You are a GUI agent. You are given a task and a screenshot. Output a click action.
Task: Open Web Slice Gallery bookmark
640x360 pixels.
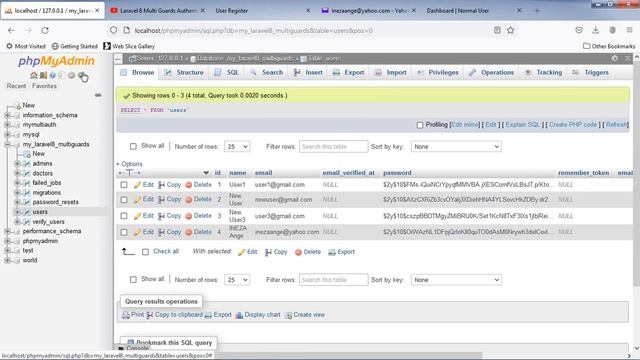(129, 47)
